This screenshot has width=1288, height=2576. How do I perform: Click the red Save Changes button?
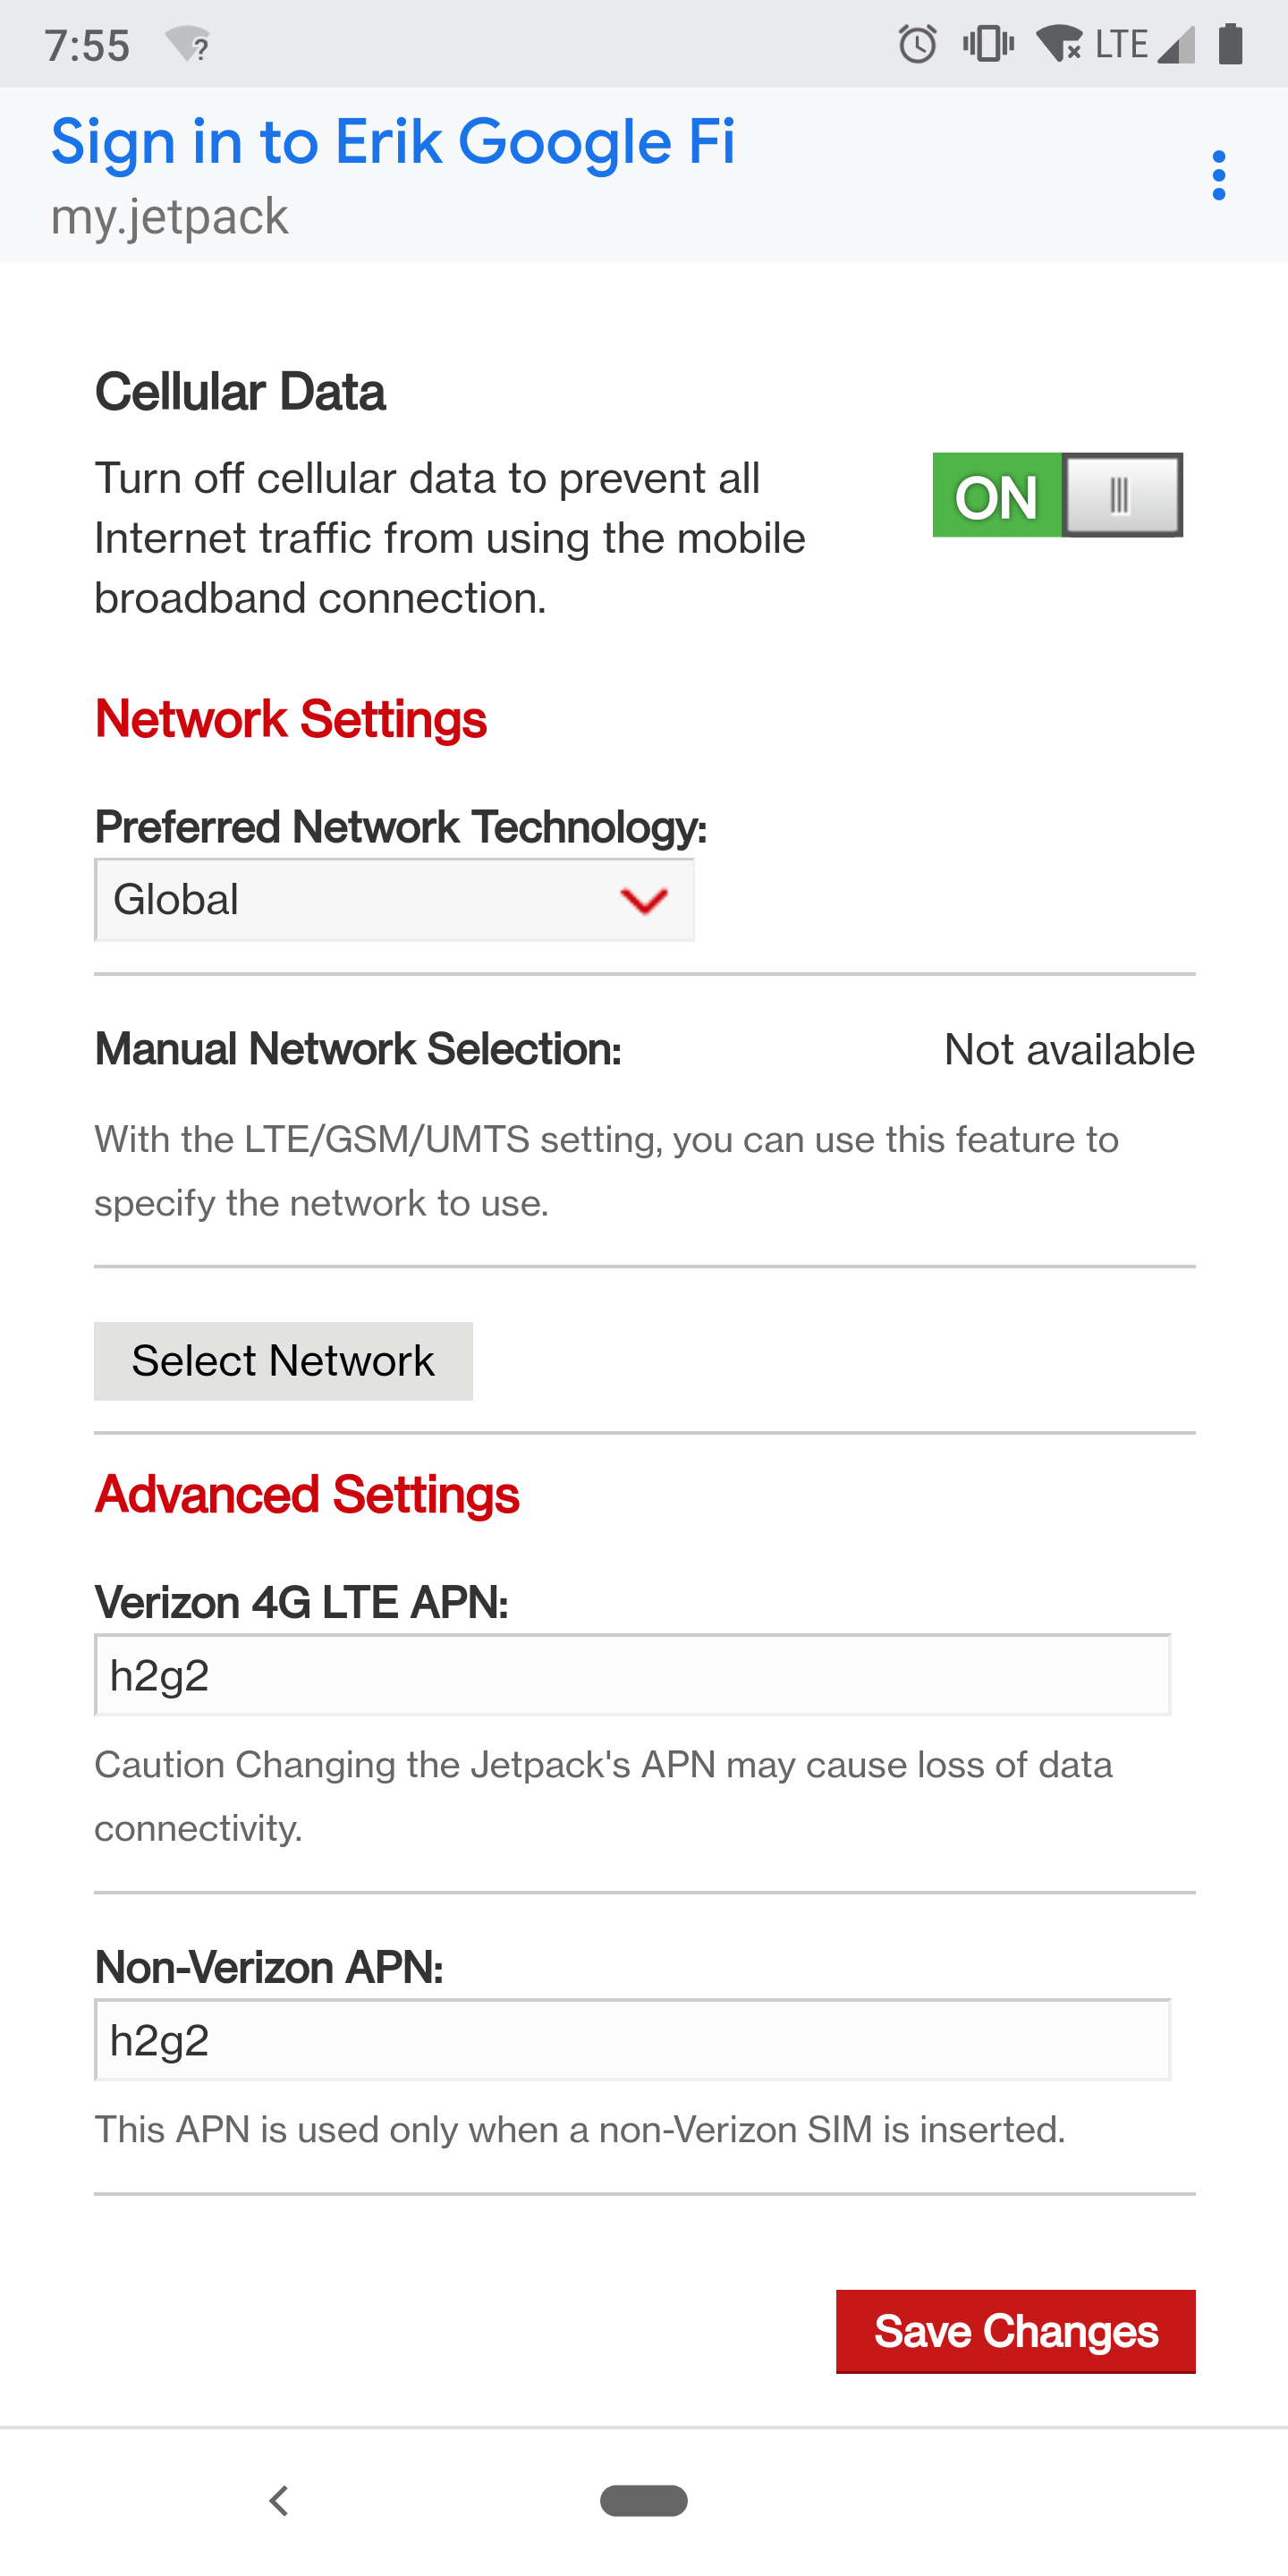1015,2331
